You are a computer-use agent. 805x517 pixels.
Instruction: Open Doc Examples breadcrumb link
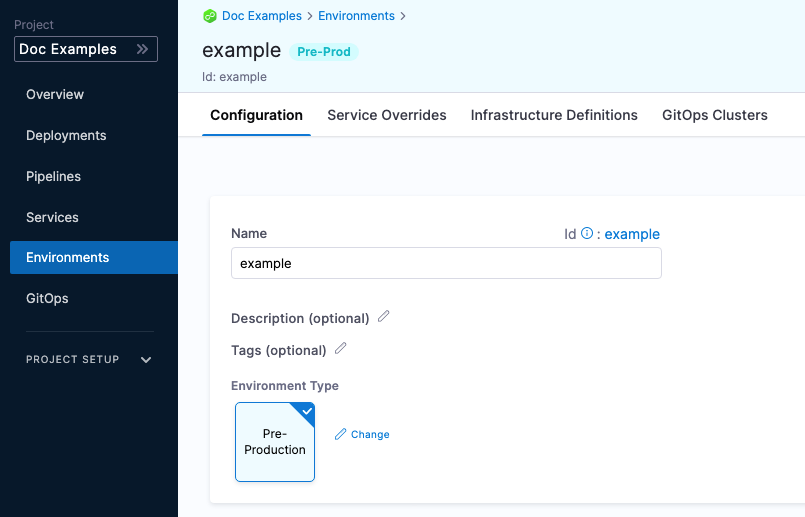click(263, 16)
